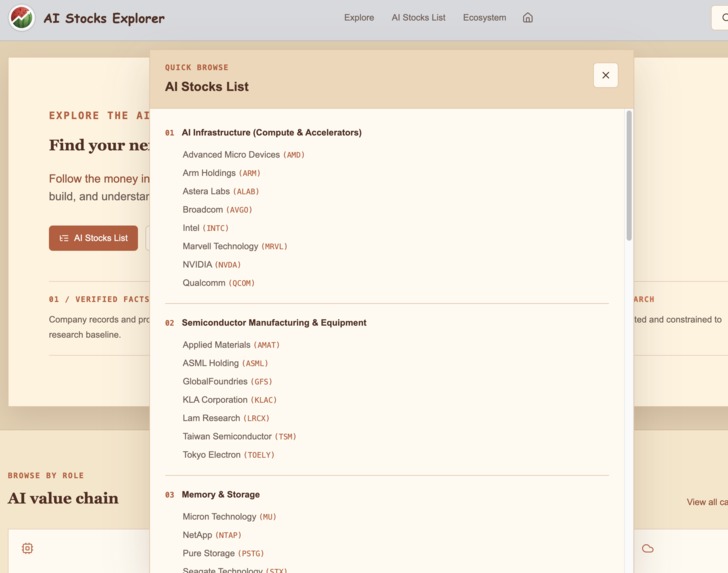
Task: Select Broadcom (AVGO)
Action: point(217,209)
